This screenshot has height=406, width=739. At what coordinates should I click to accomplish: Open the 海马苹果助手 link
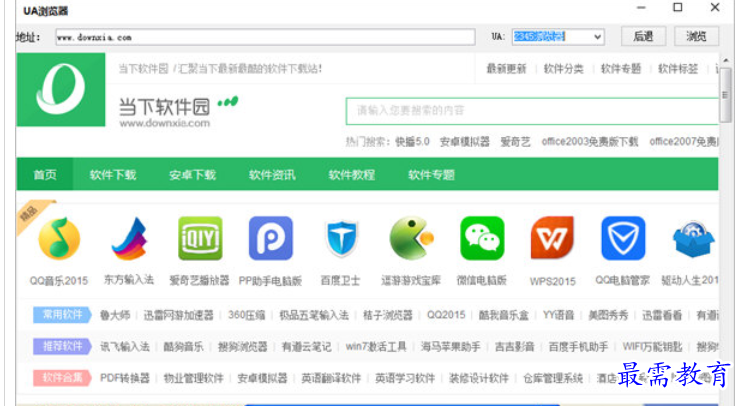451,347
